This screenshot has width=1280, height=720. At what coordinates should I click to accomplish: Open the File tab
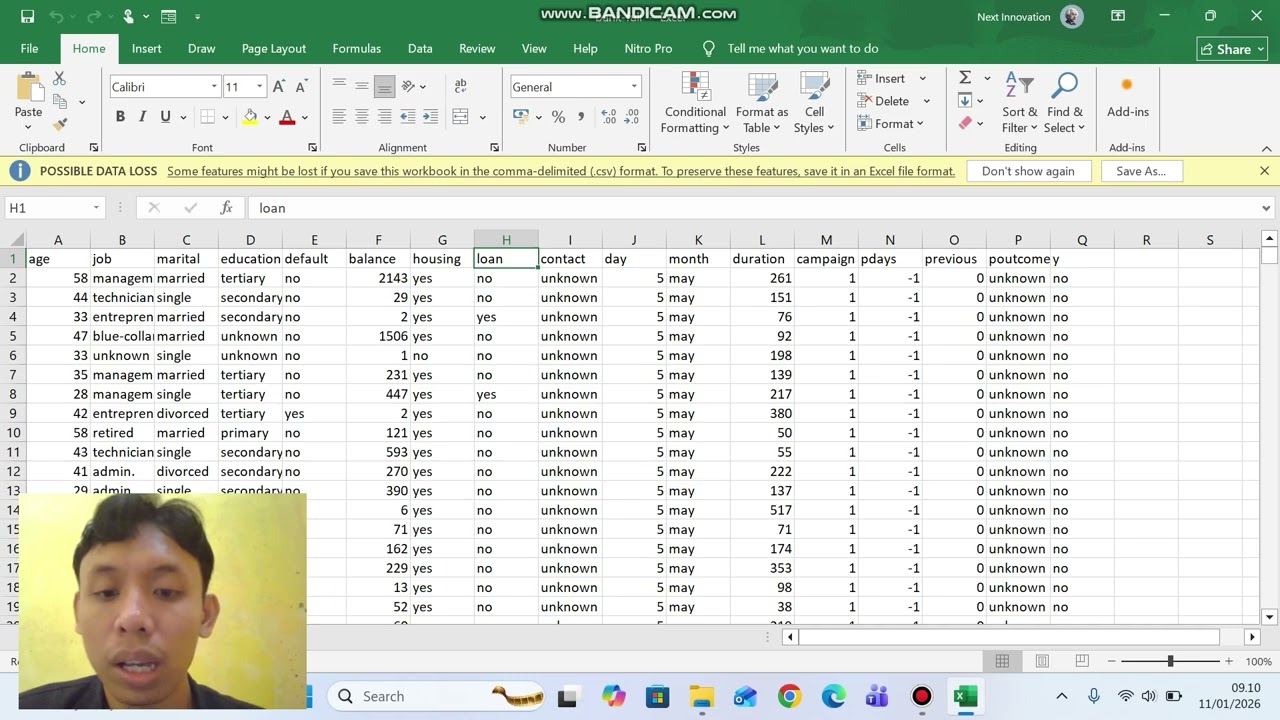tap(29, 48)
